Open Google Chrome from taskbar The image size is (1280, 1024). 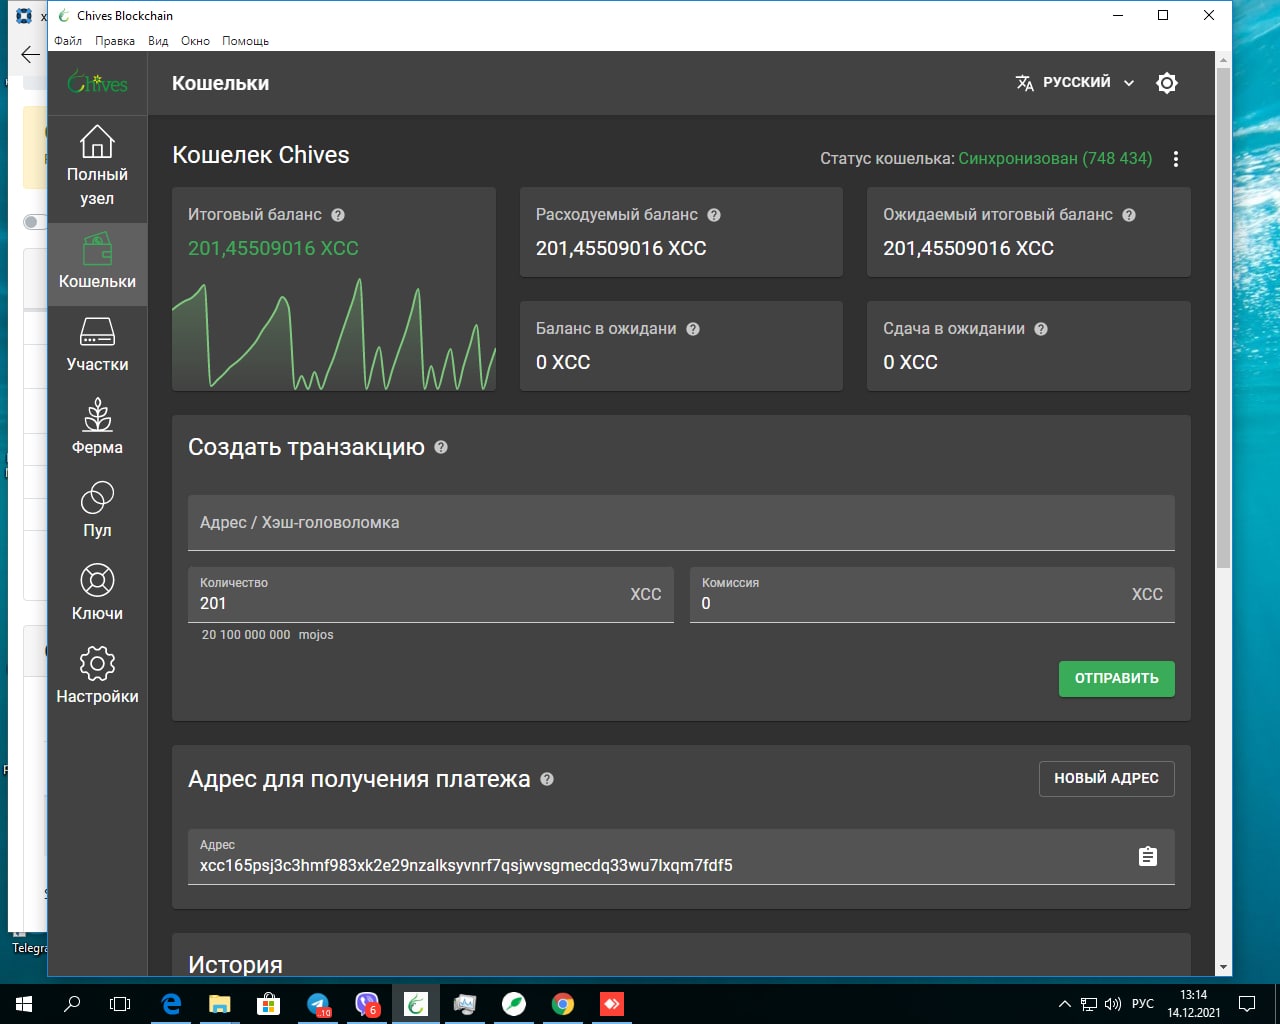coord(563,1003)
